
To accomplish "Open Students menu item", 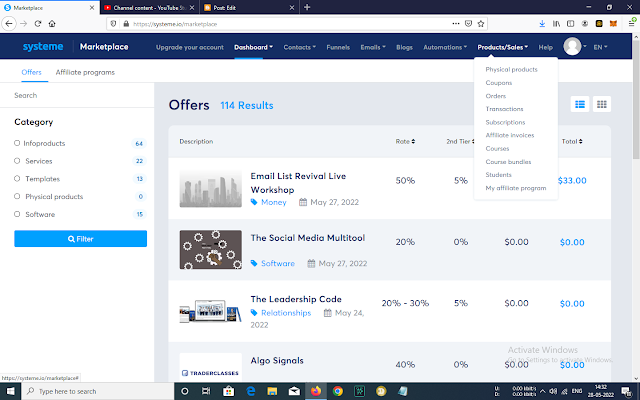I will pyautogui.click(x=498, y=175).
